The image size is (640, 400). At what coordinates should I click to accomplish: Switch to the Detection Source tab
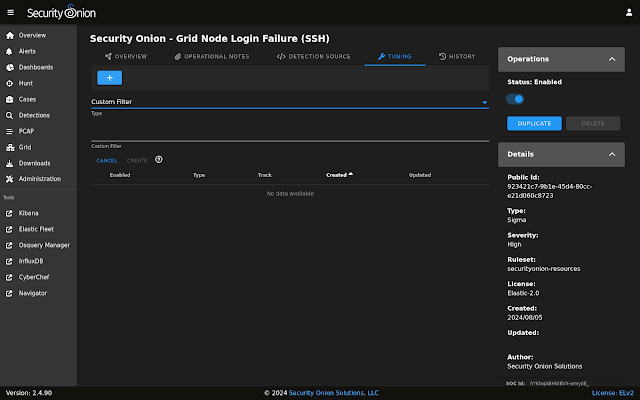point(313,56)
